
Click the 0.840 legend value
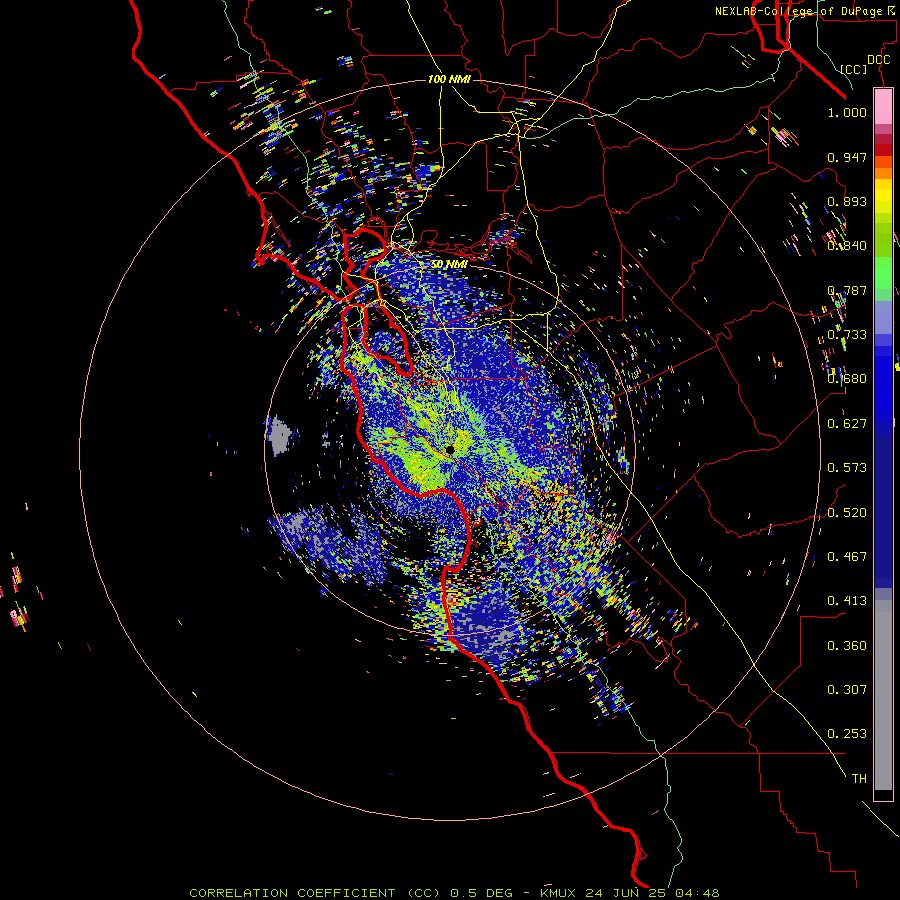(x=847, y=246)
